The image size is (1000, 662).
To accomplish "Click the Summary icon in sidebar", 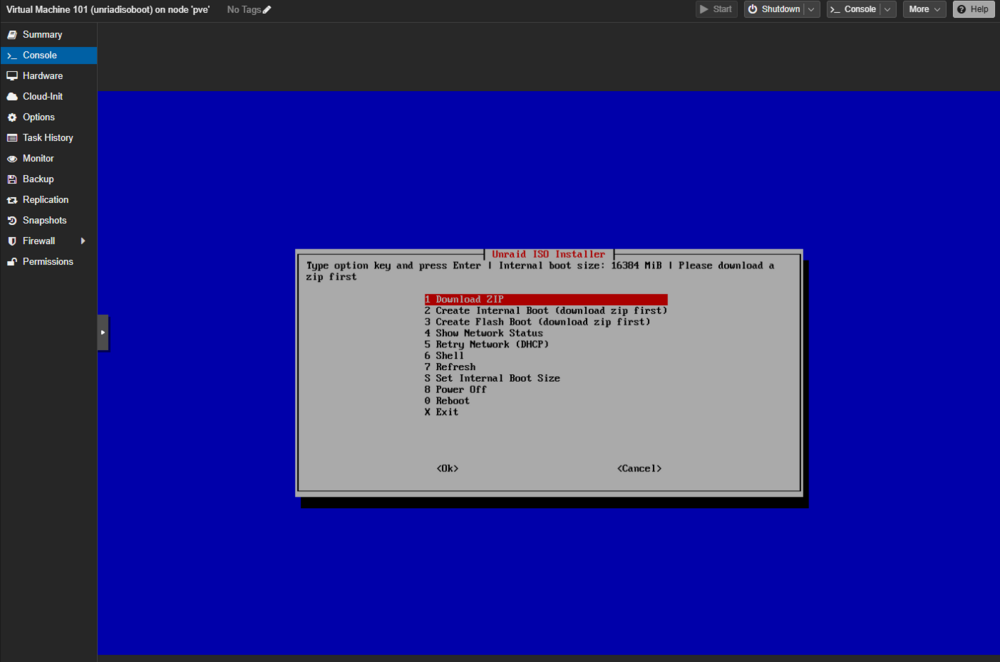I will pyautogui.click(x=12, y=34).
